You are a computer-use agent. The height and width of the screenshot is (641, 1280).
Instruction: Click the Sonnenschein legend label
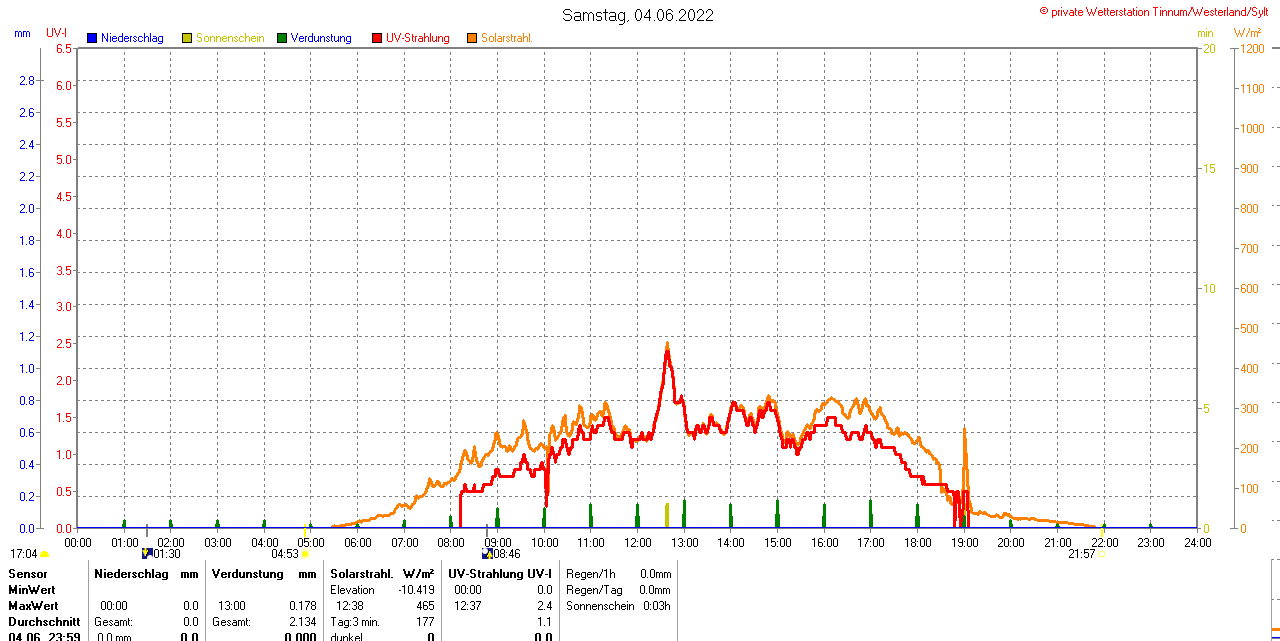230,38
